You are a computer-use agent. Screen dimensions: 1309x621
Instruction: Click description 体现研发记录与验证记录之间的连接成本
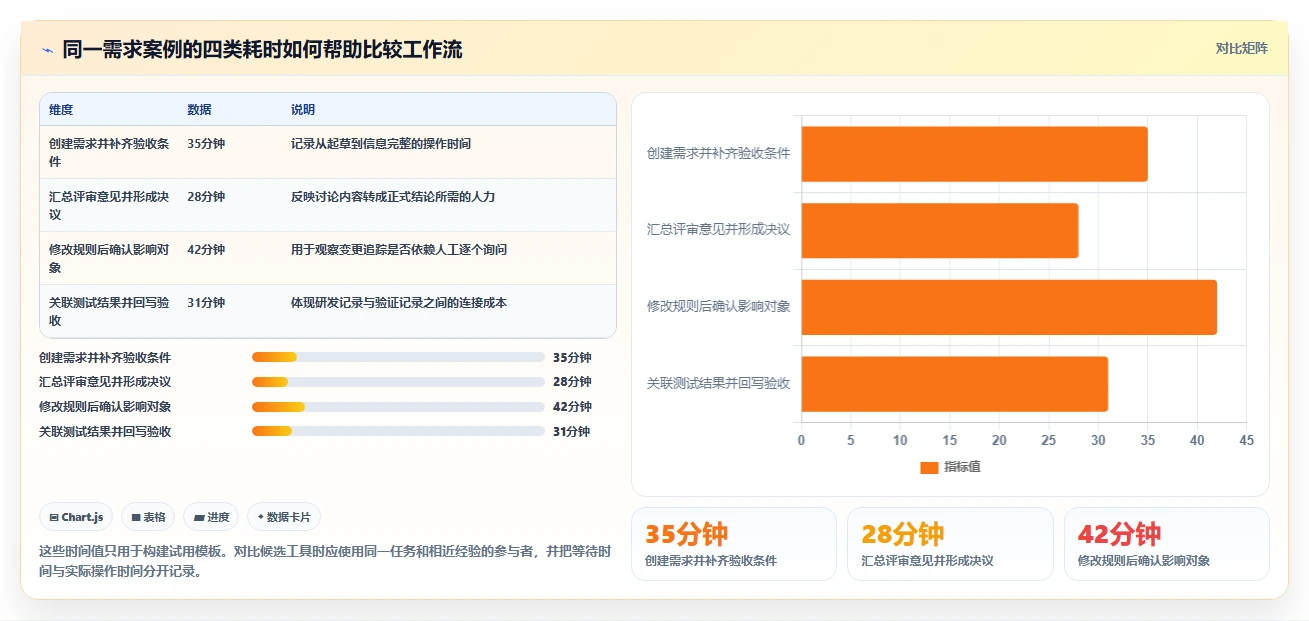pyautogui.click(x=399, y=303)
